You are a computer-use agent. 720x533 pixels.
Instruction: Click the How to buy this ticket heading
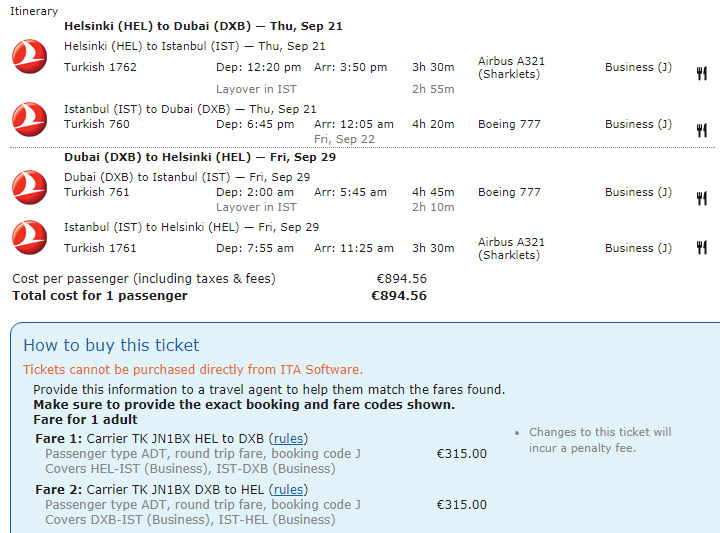[112, 345]
